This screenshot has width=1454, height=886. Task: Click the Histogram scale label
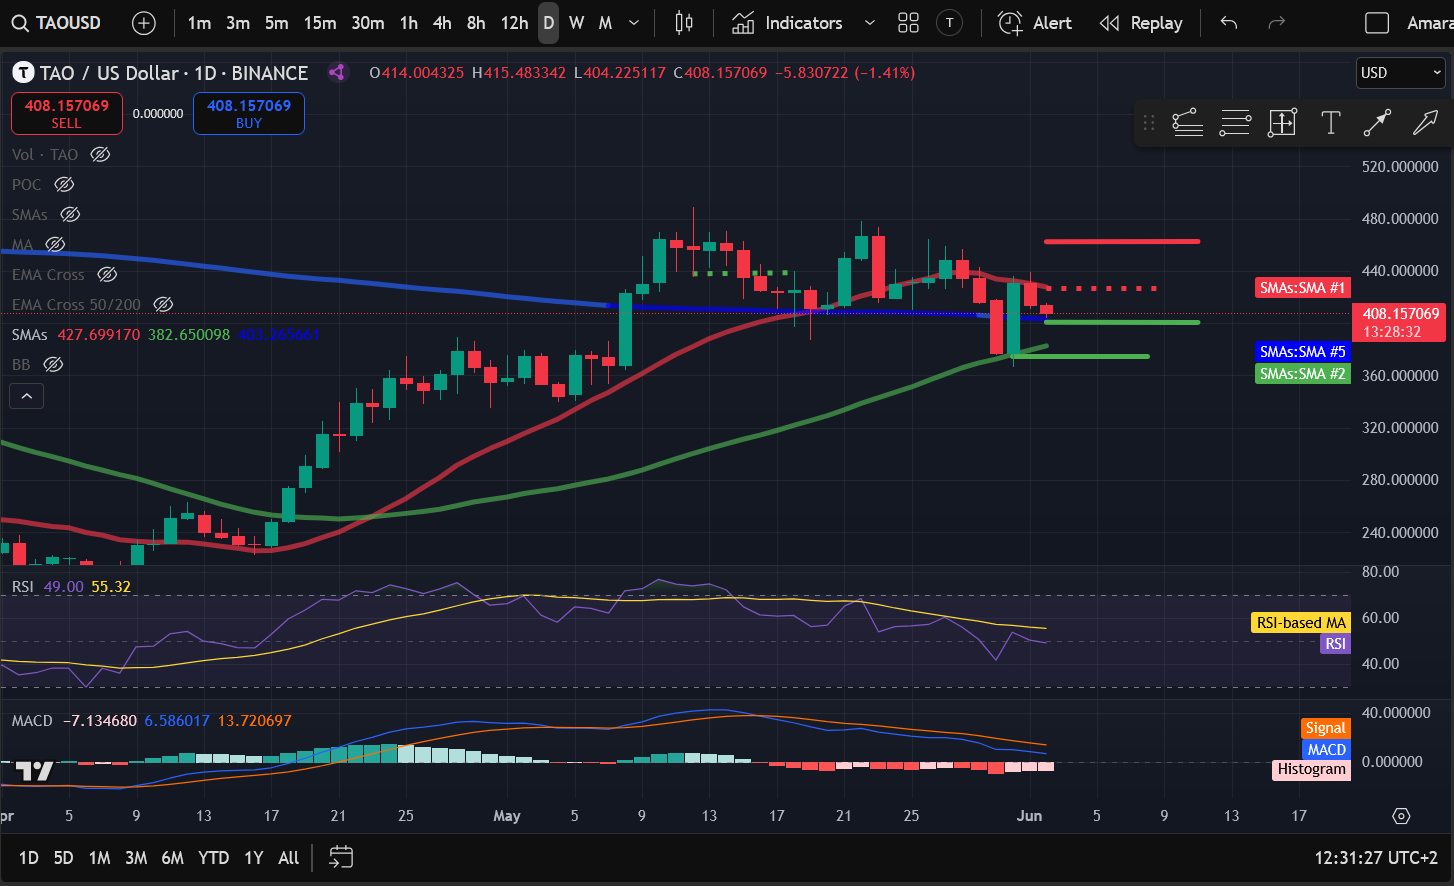click(1311, 770)
